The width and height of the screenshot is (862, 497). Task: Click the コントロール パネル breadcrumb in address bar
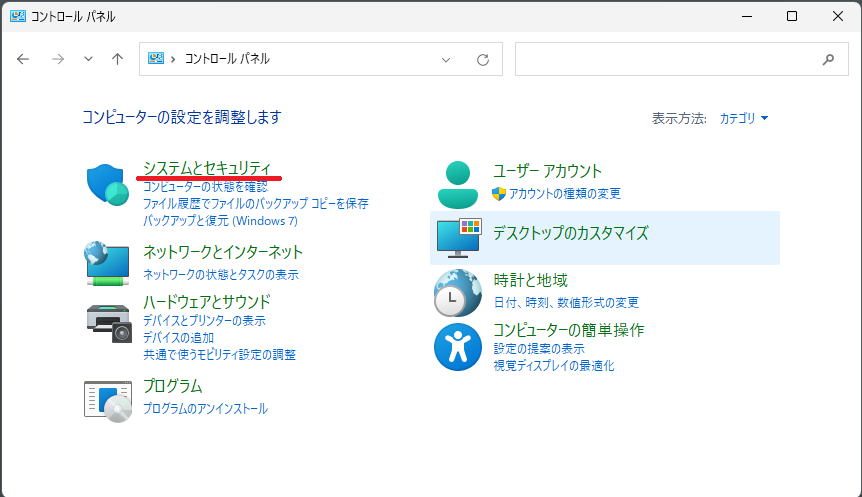click(x=227, y=59)
